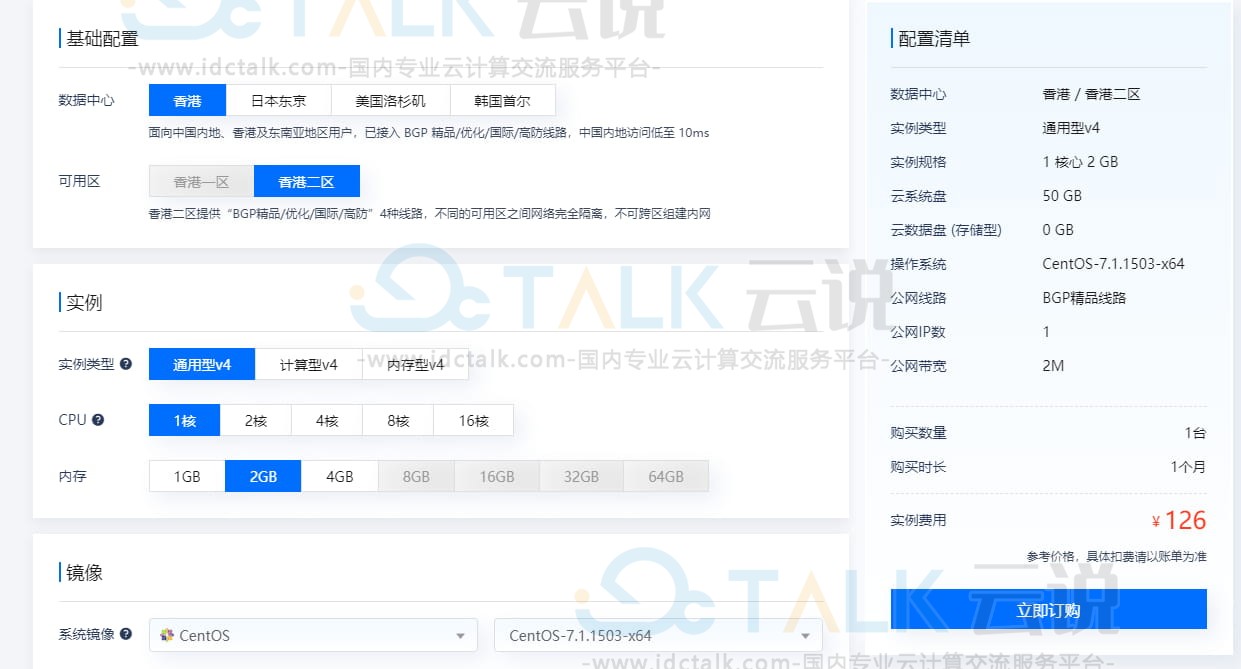The width and height of the screenshot is (1241, 669).
Task: Open the CPU help question-mark icon
Action: click(x=98, y=420)
